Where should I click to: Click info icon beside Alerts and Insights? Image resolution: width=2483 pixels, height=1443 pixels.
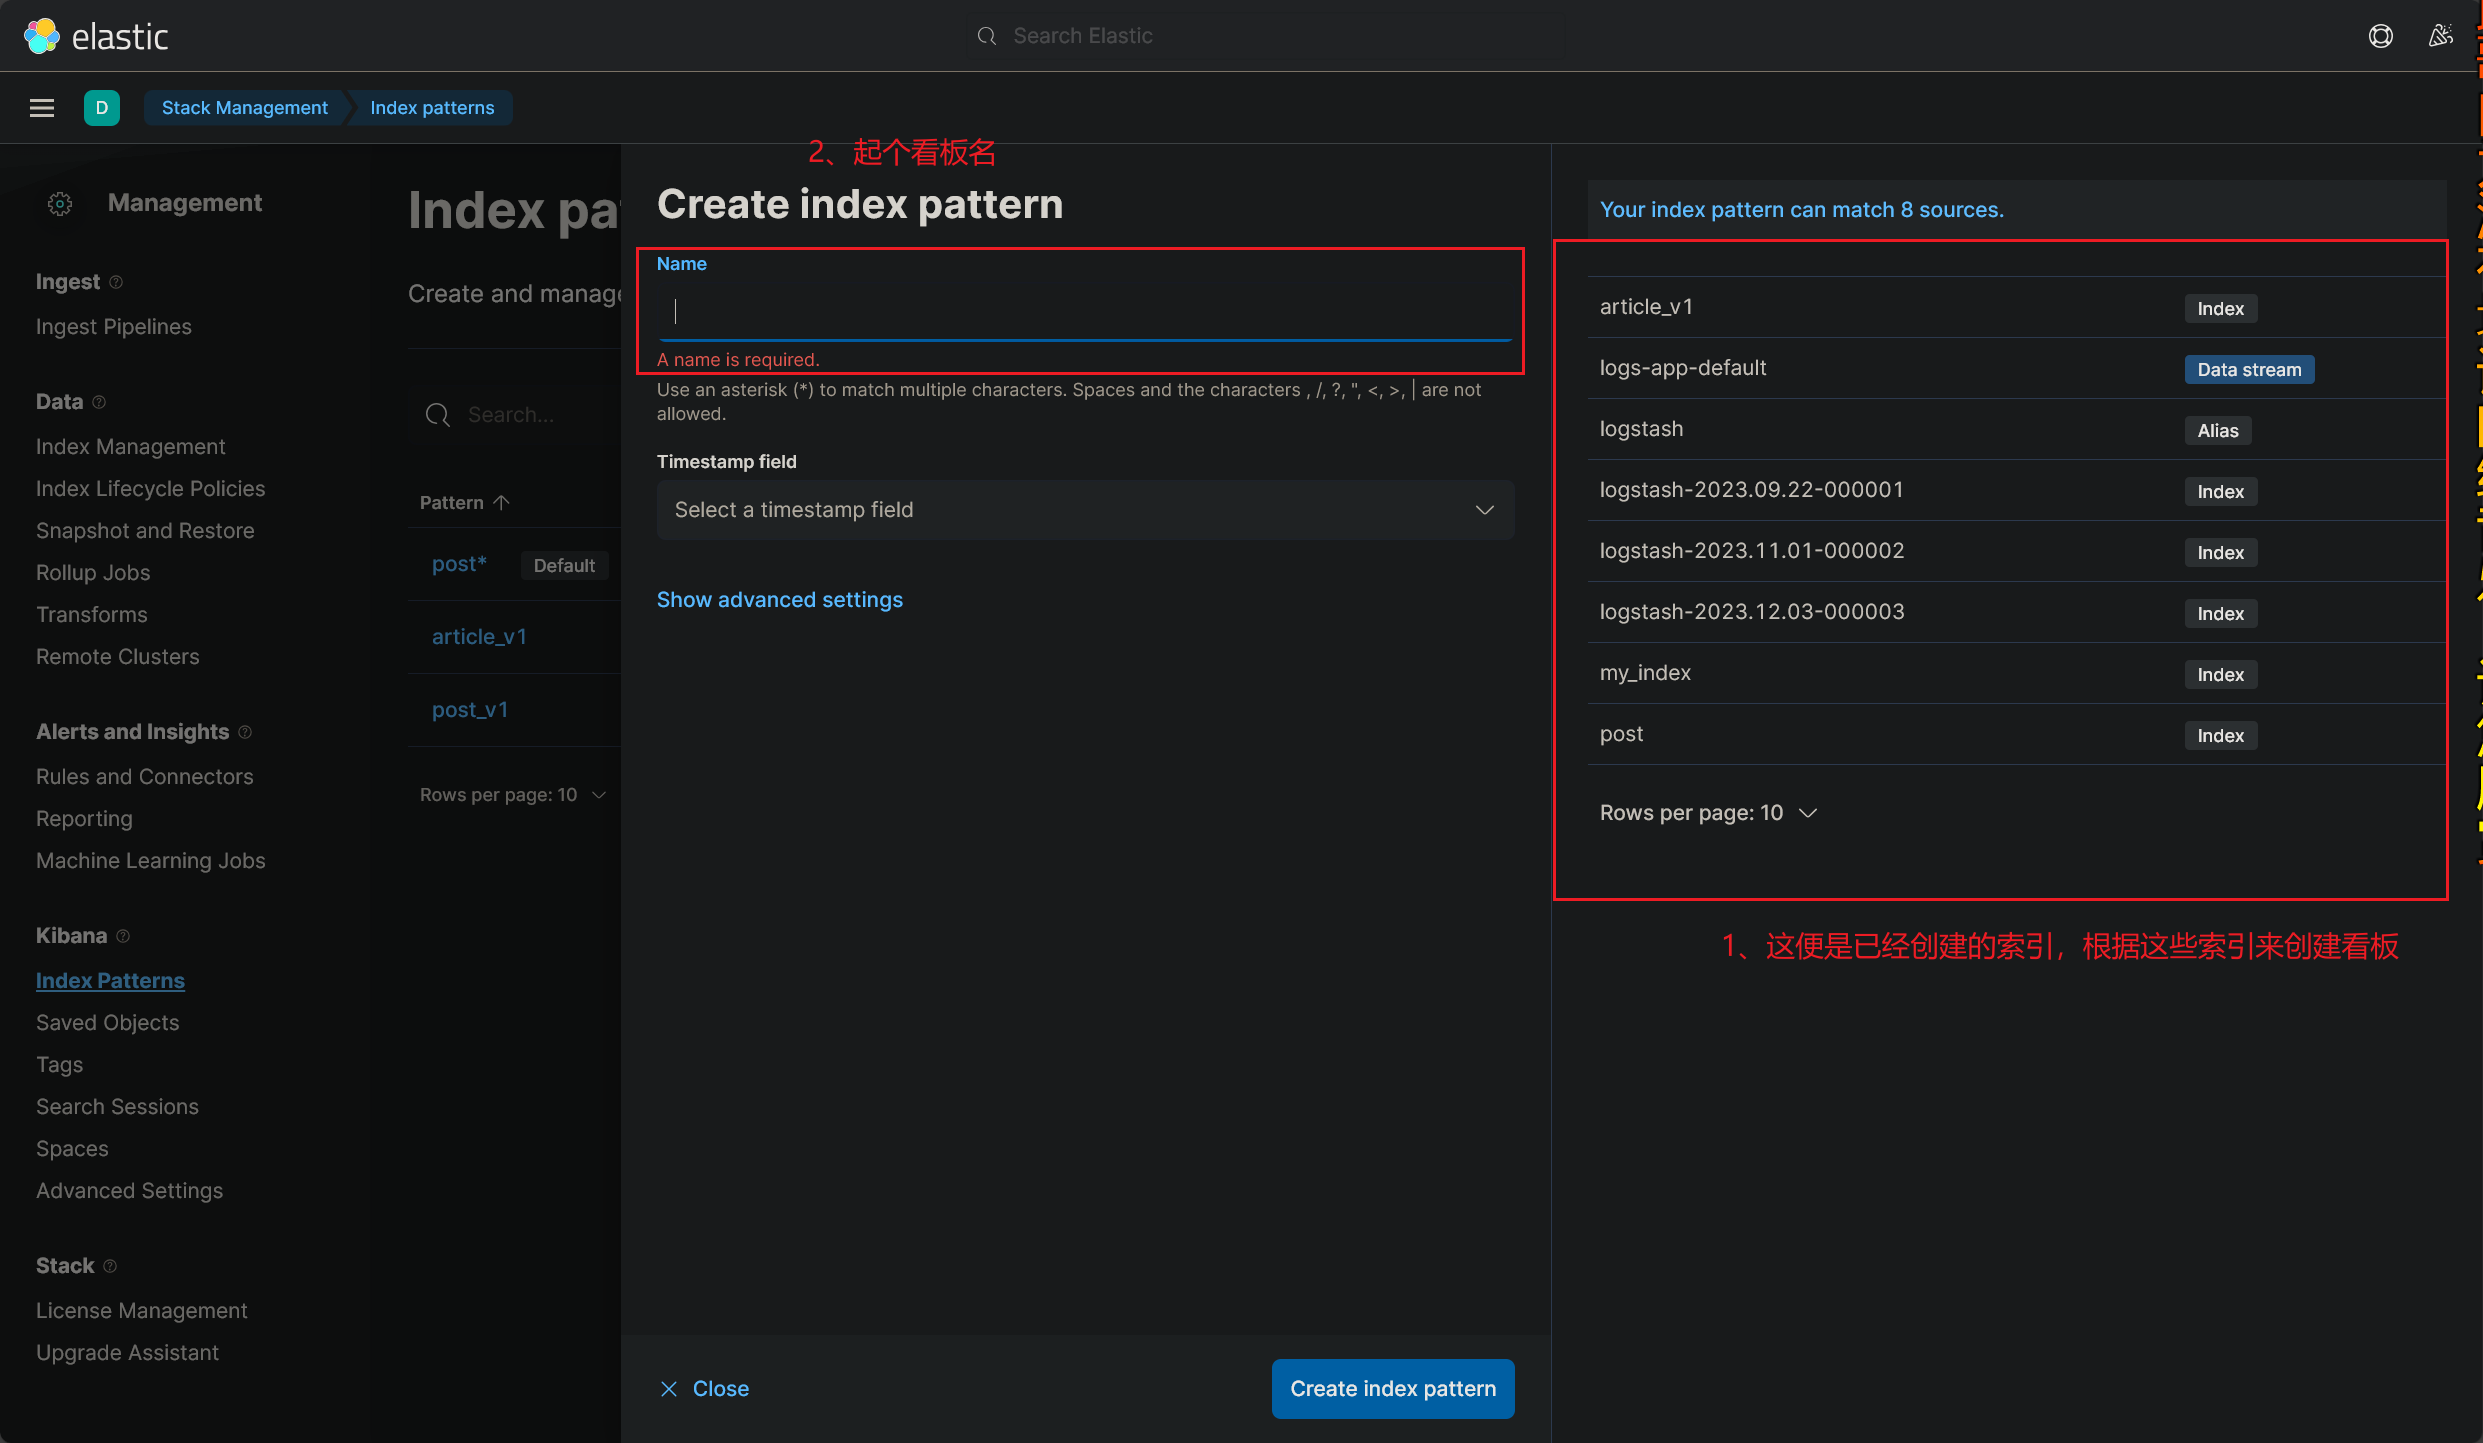click(245, 732)
